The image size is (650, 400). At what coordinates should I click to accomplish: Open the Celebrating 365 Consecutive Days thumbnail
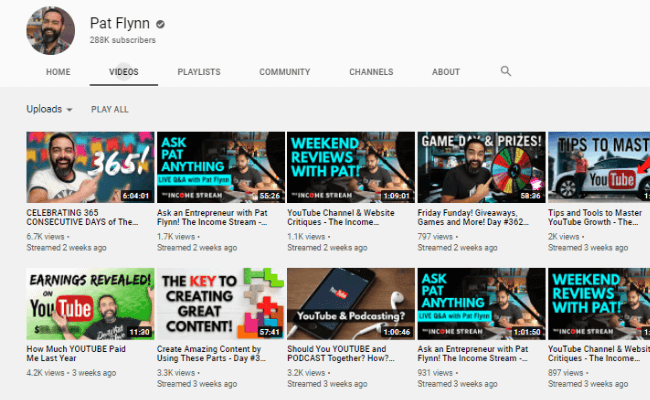[90, 167]
